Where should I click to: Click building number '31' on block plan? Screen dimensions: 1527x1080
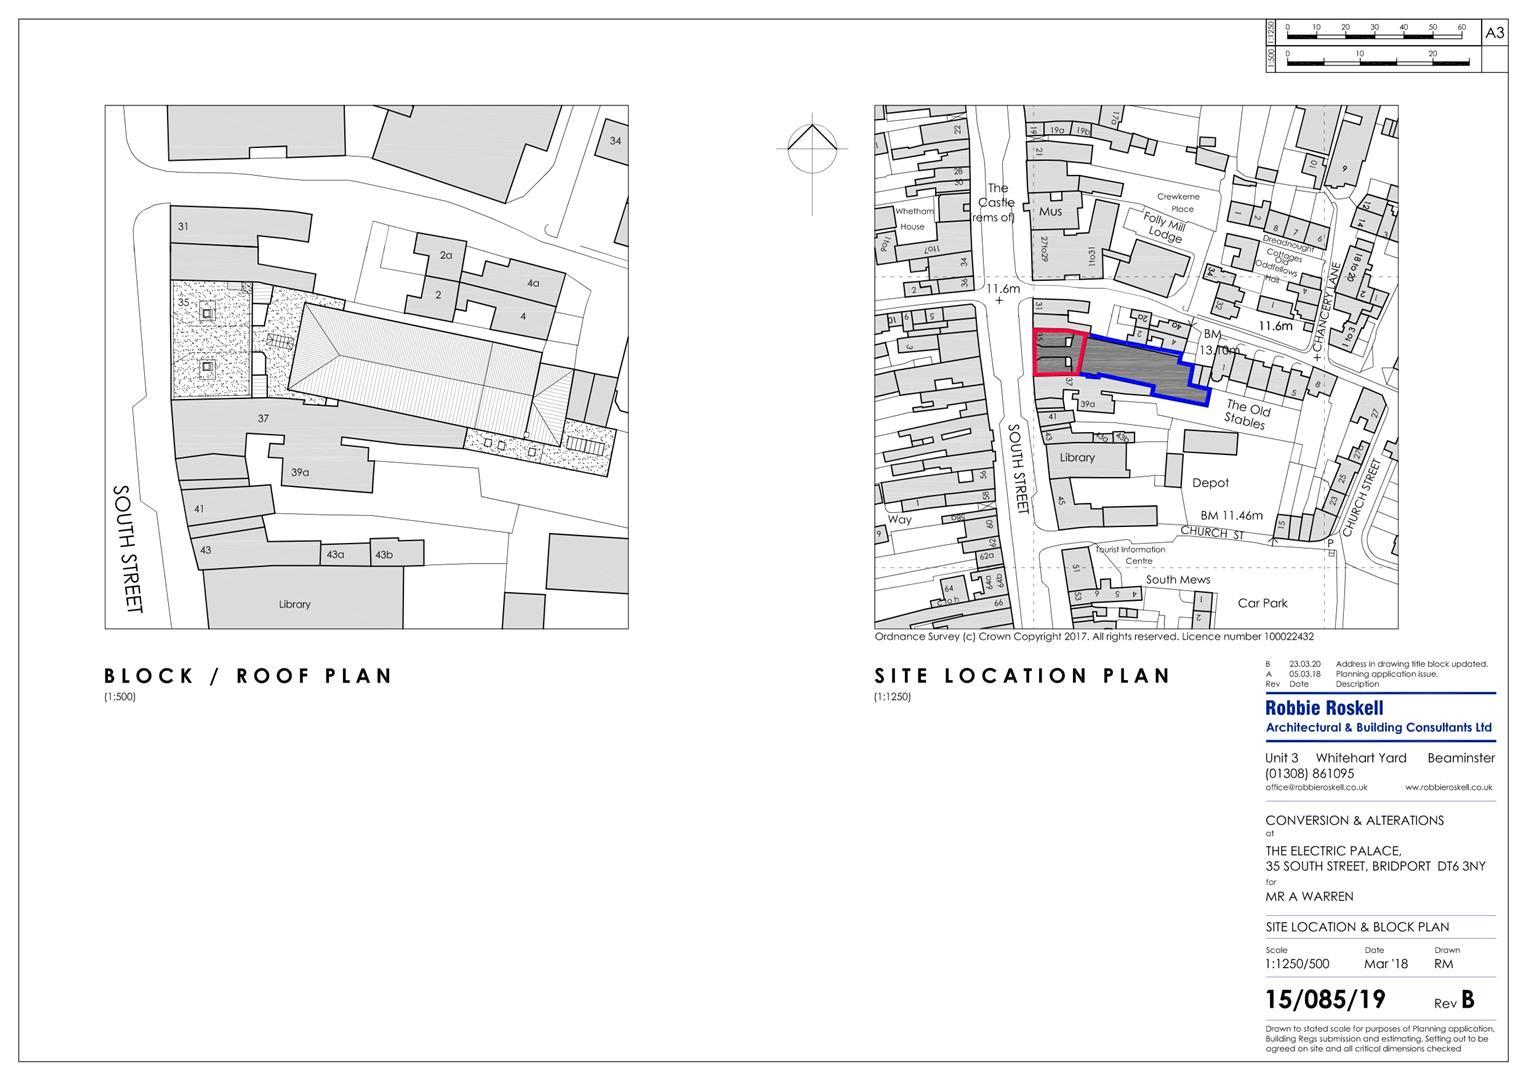(183, 227)
